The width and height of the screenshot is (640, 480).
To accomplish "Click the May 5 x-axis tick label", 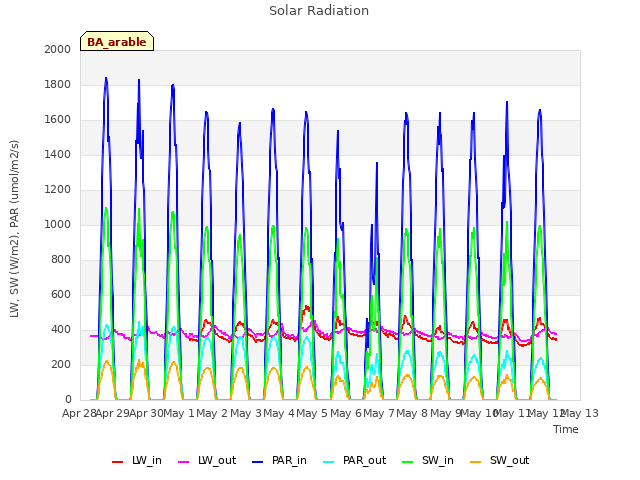I will tap(312, 413).
